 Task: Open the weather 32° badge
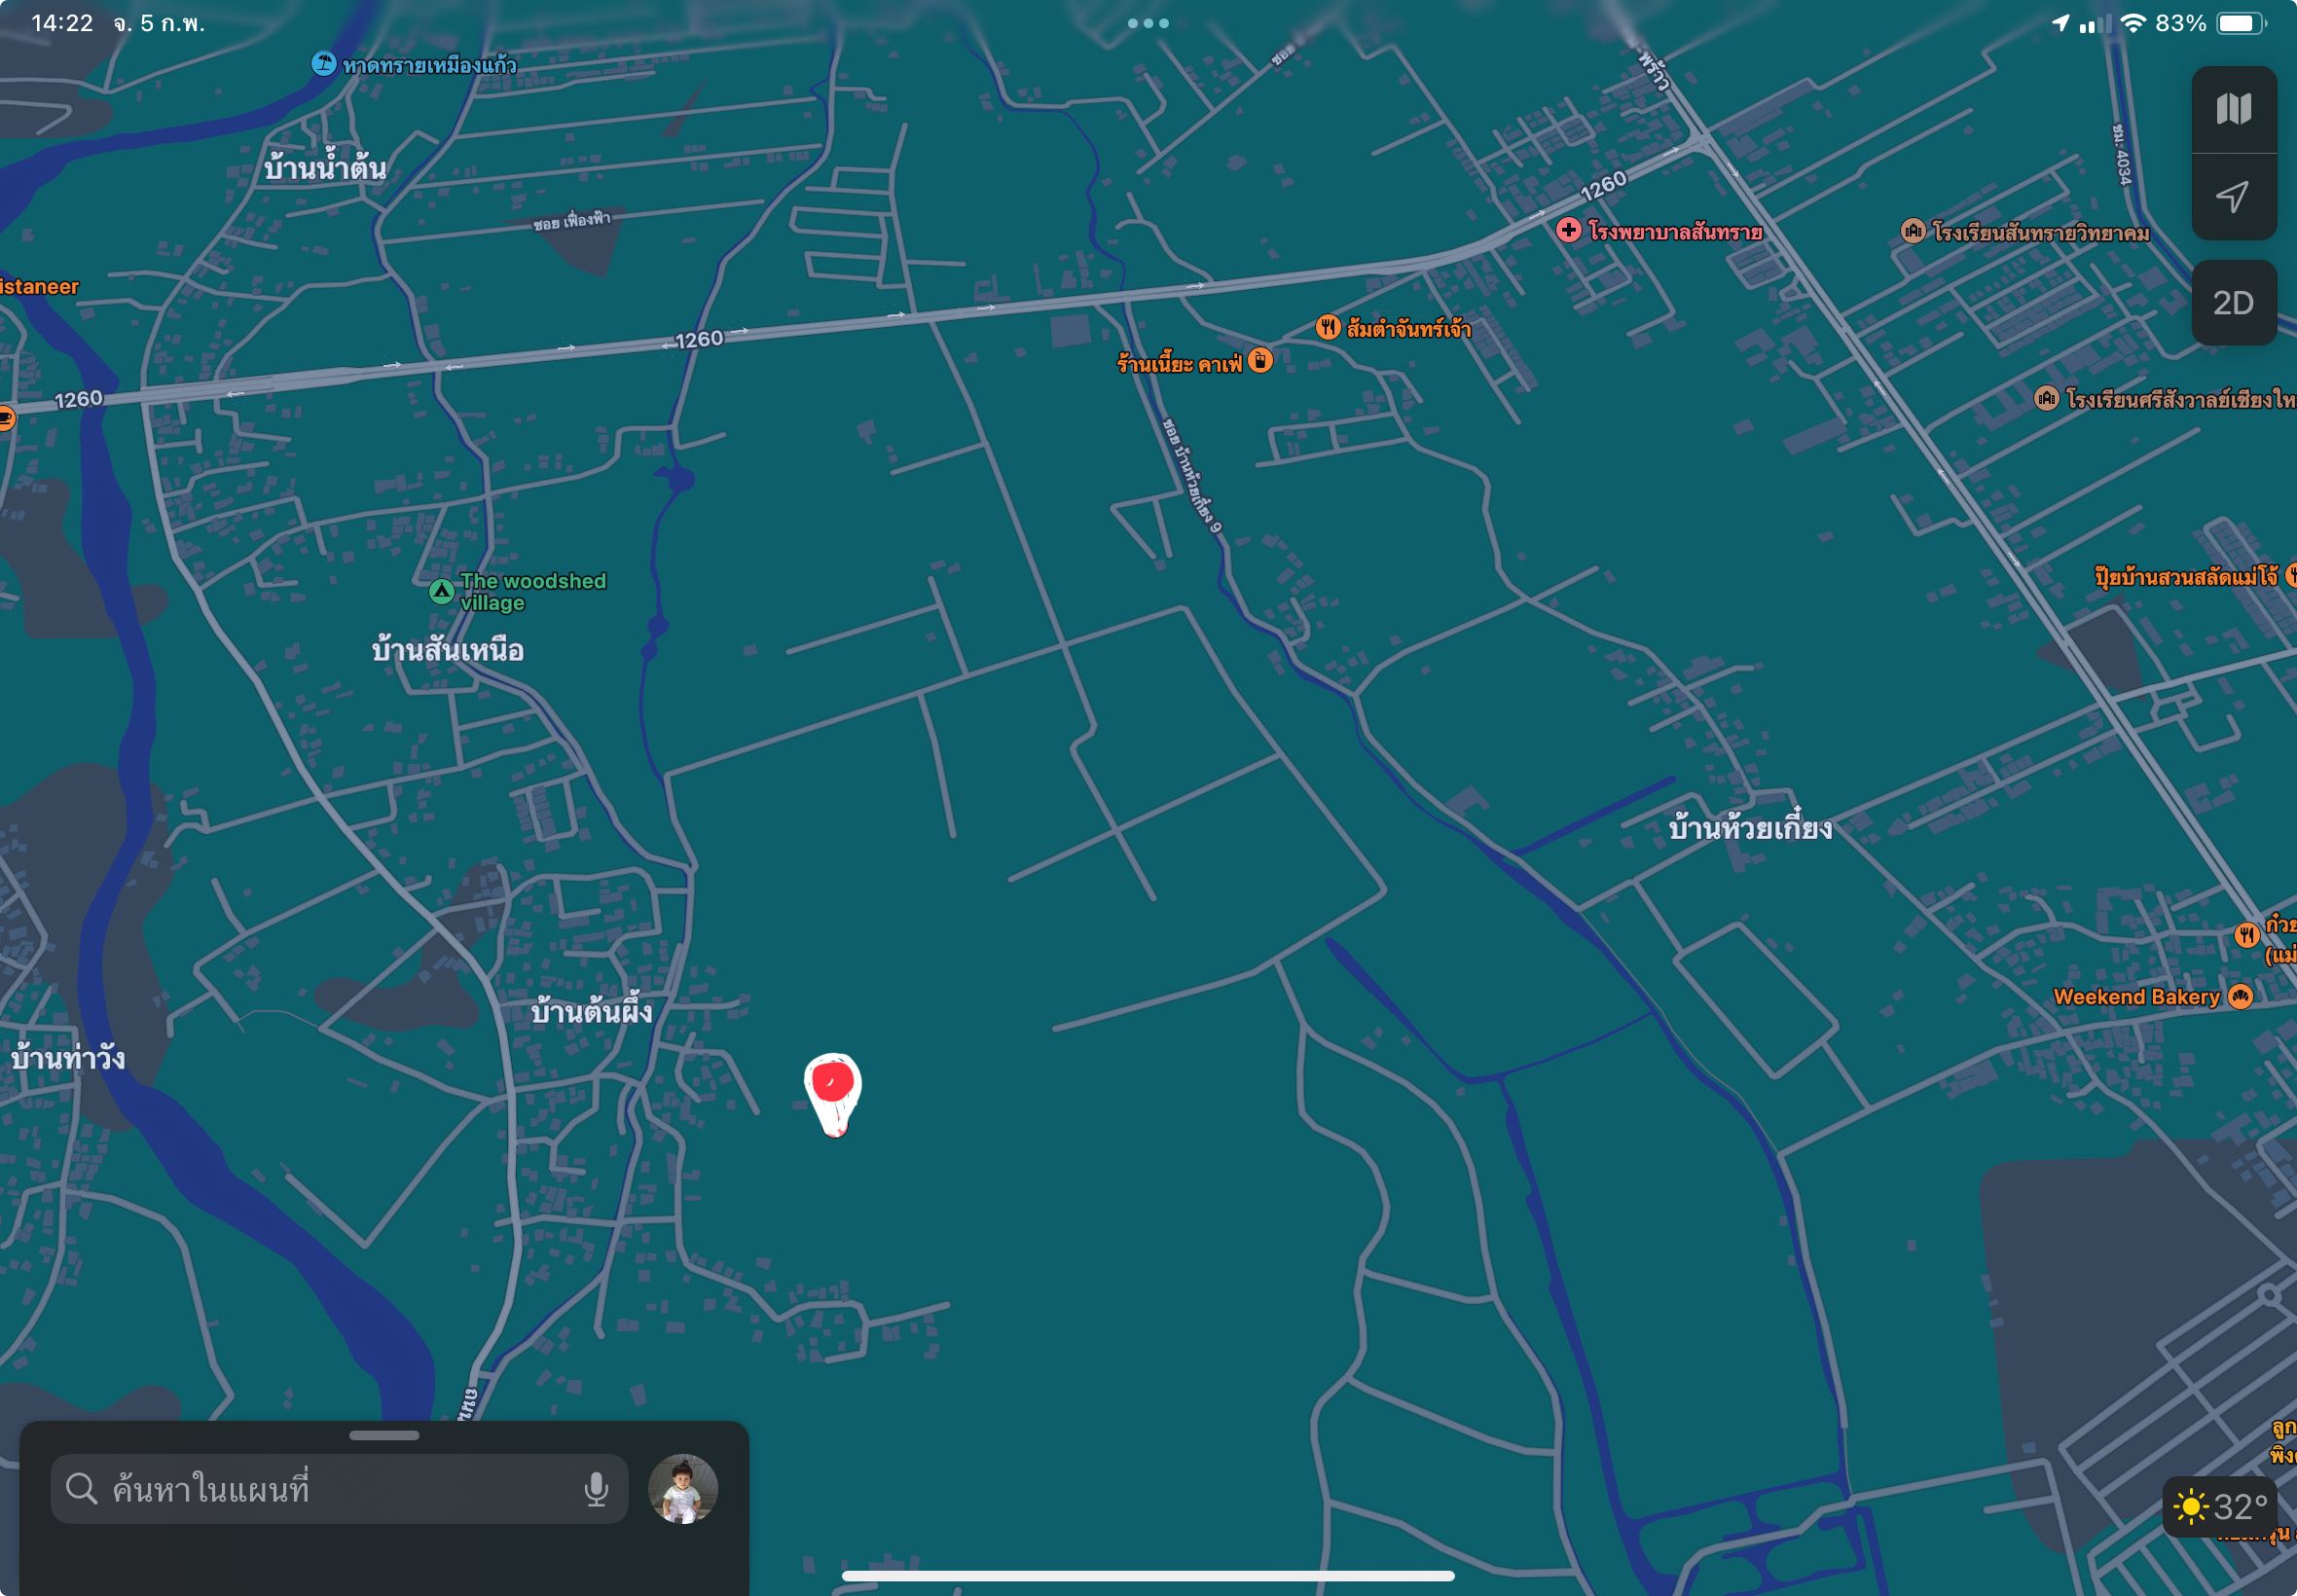(x=2219, y=1506)
